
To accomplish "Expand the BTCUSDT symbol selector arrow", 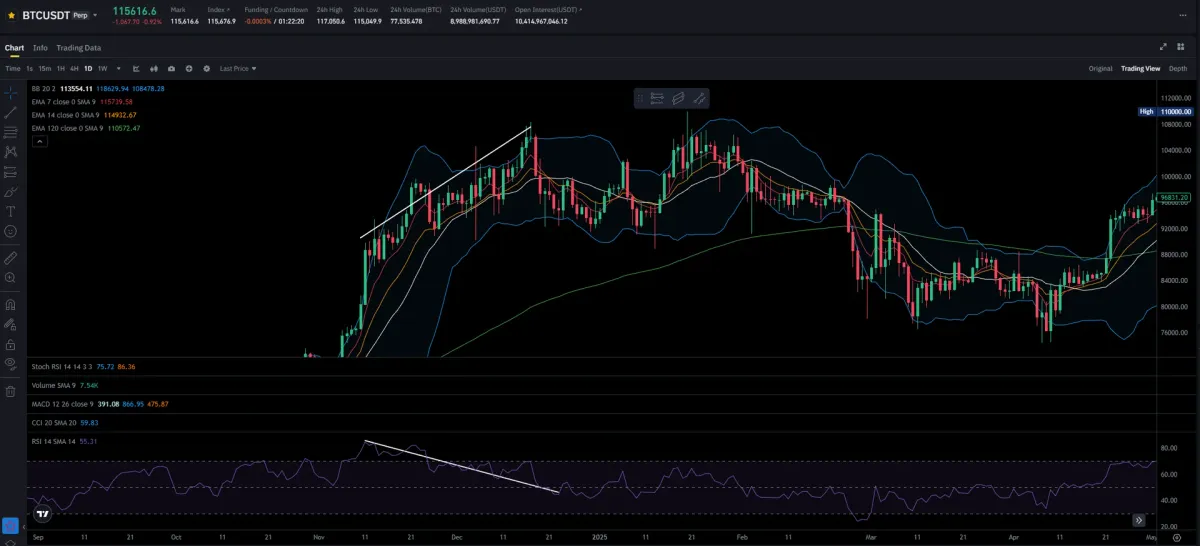I will click(x=95, y=16).
